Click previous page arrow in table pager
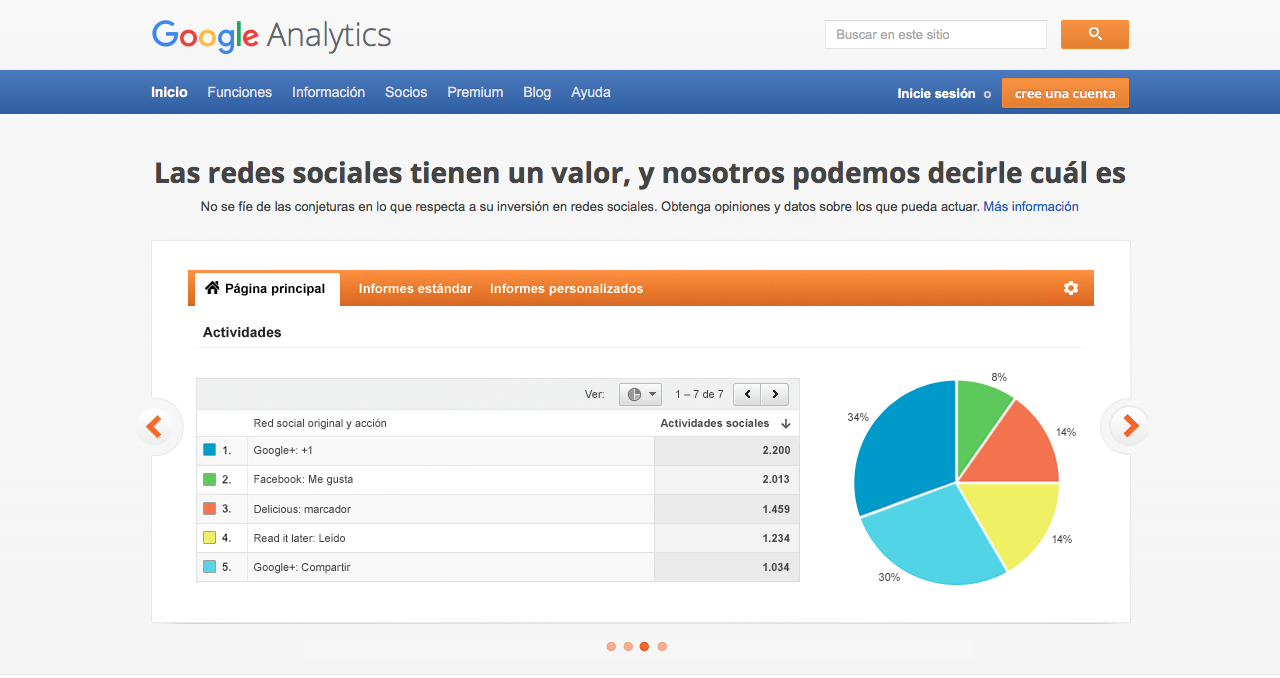This screenshot has width=1280, height=678. (x=747, y=394)
